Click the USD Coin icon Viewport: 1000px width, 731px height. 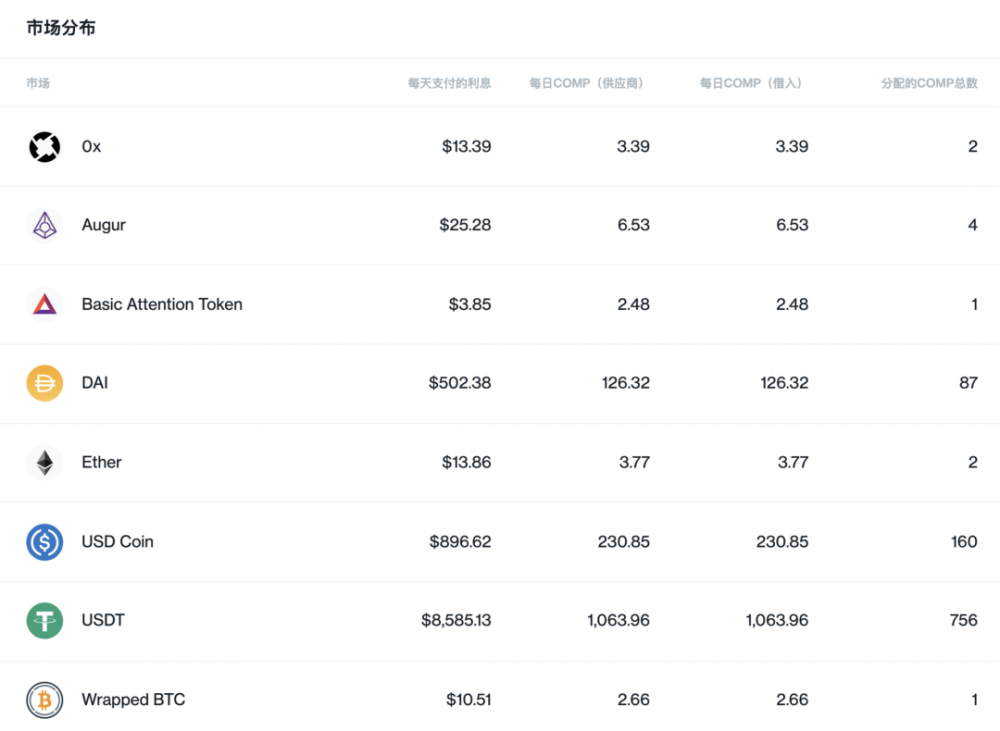coord(44,542)
